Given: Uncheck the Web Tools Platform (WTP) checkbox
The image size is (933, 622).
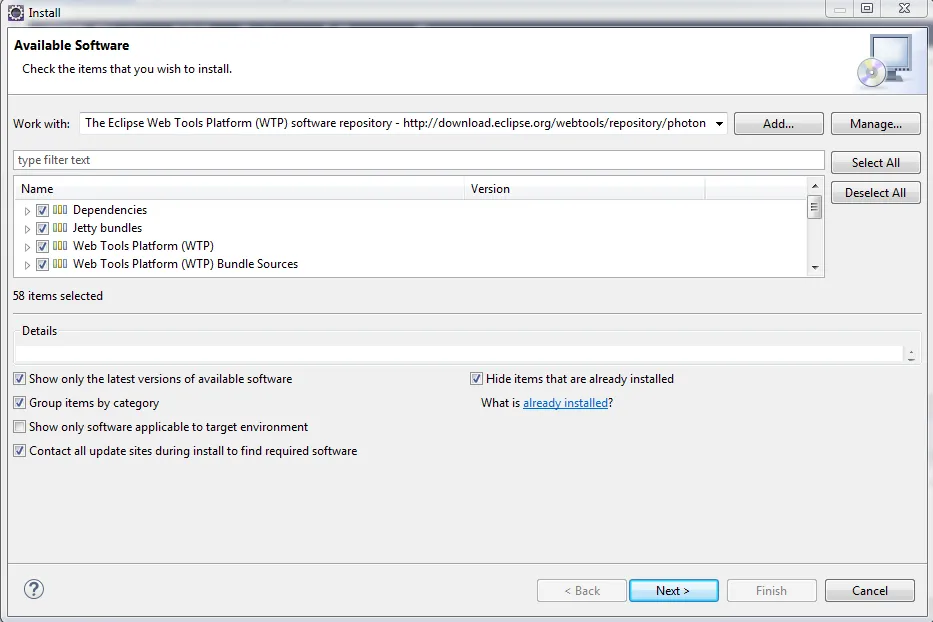Looking at the screenshot, I should [x=42, y=246].
